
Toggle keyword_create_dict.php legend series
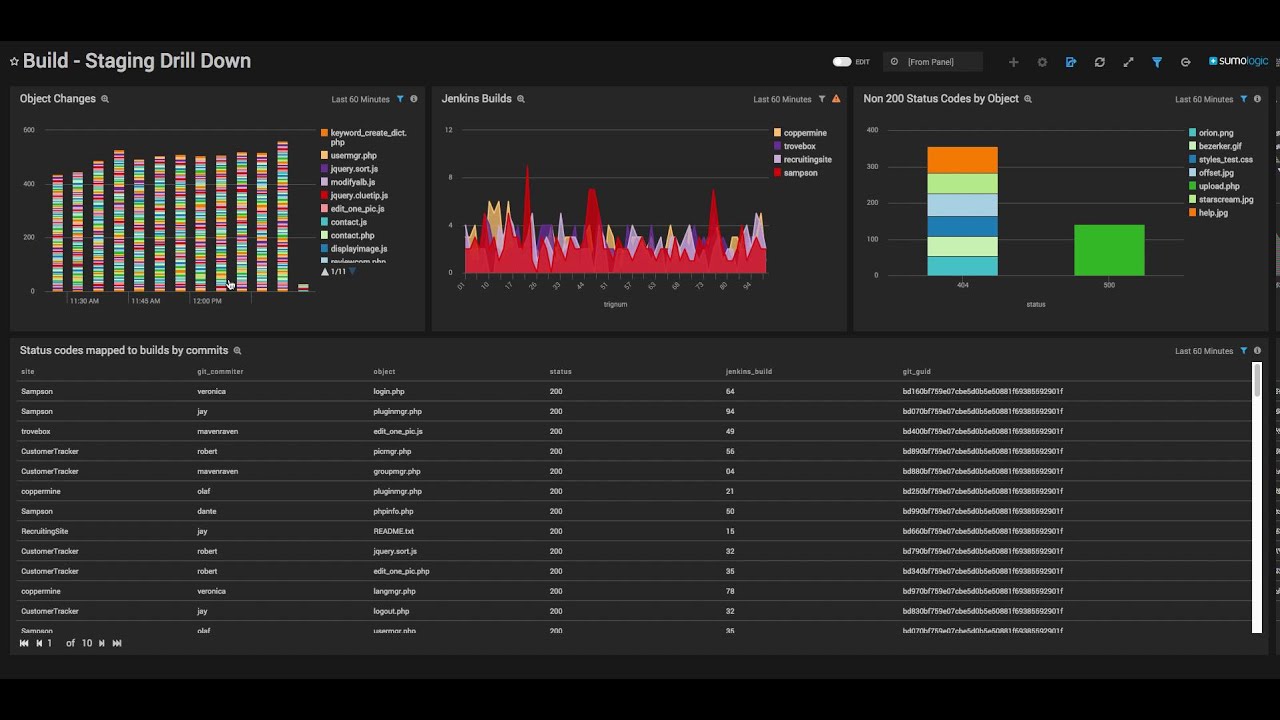click(362, 137)
